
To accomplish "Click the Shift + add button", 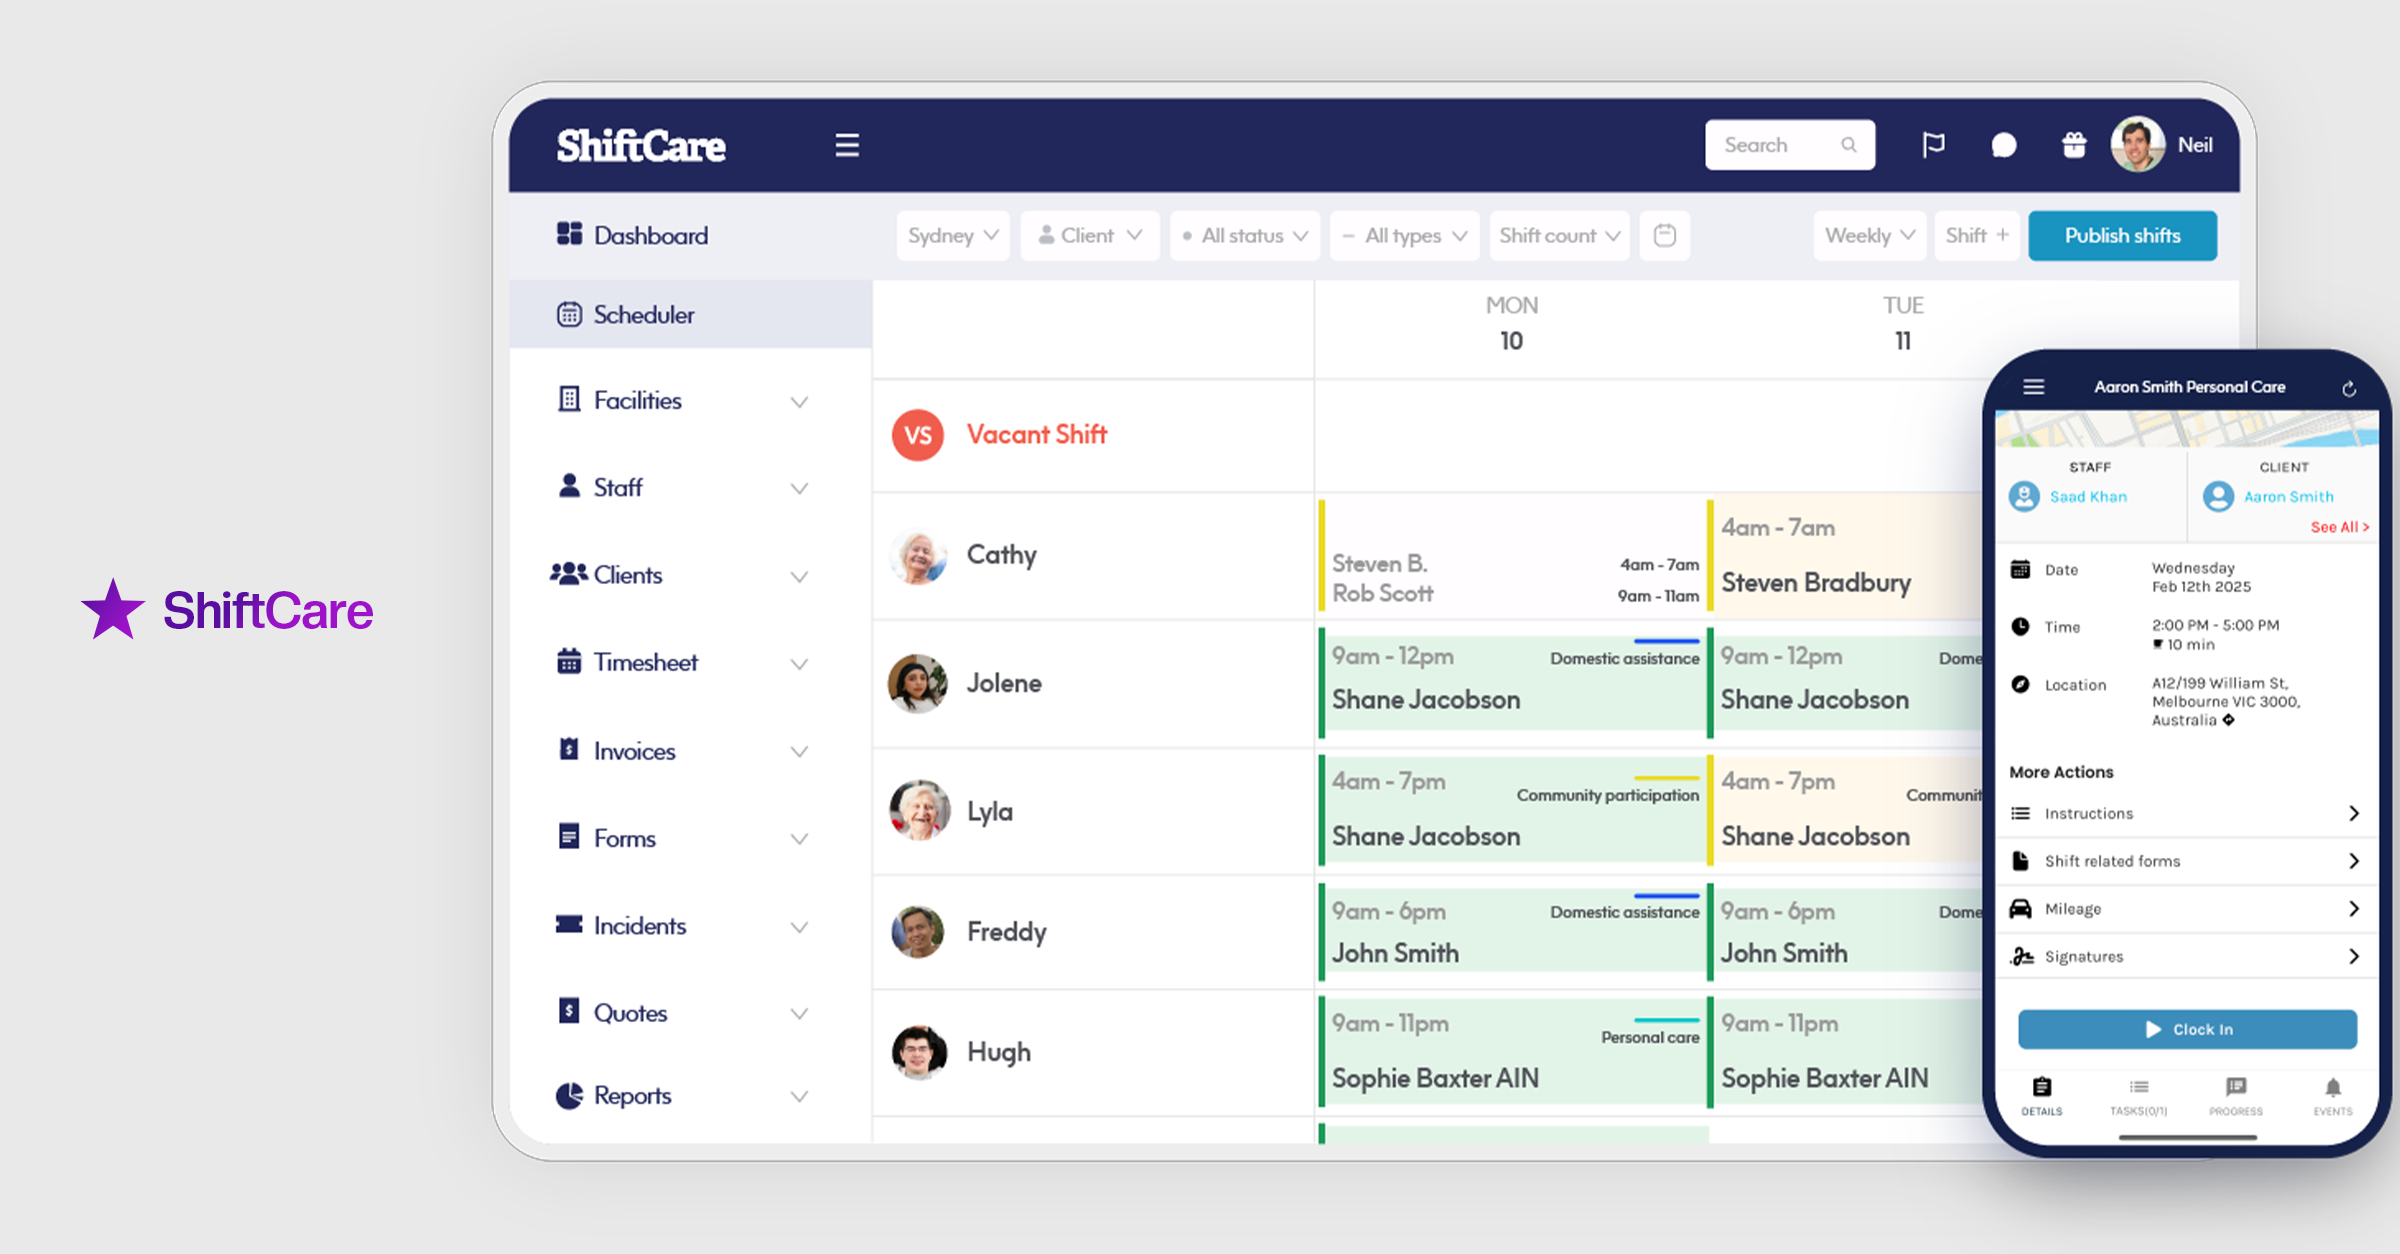I will pyautogui.click(x=1976, y=235).
